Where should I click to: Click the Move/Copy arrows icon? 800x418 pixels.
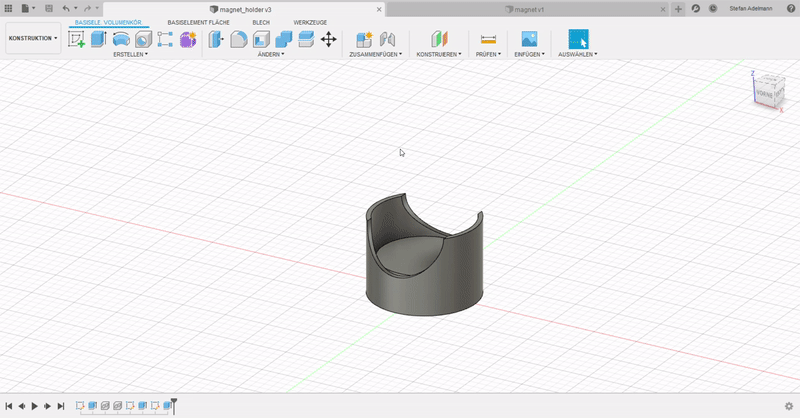(x=328, y=40)
